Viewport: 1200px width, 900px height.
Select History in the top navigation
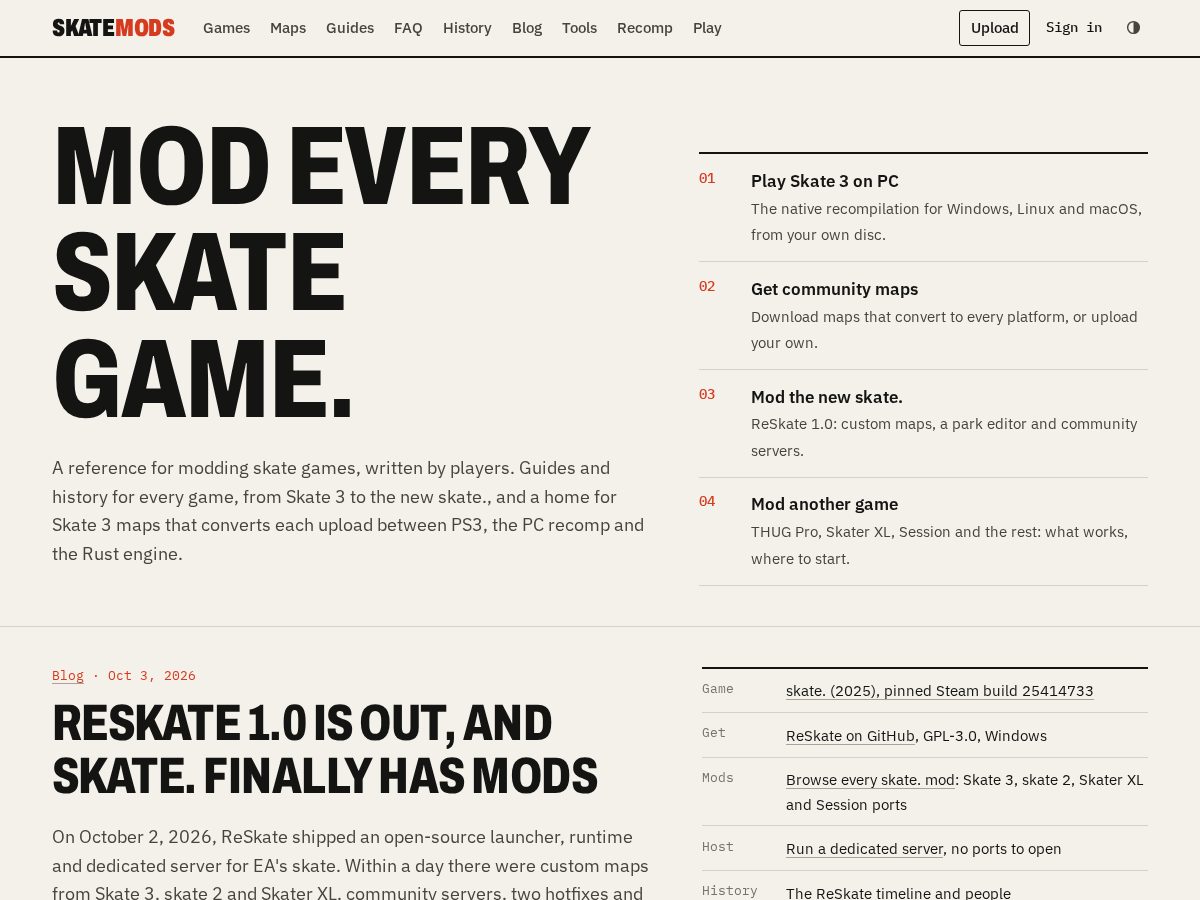467,28
